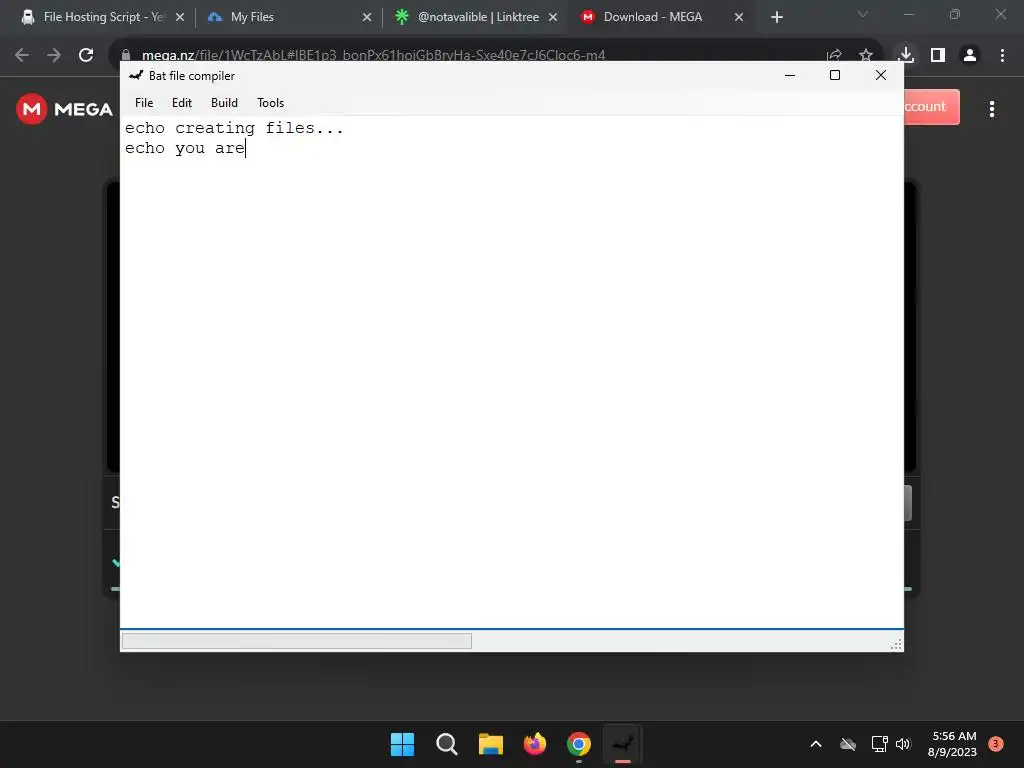Open the MEGA page three-dot menu
Viewport: 1024px width, 768px height.
(991, 109)
